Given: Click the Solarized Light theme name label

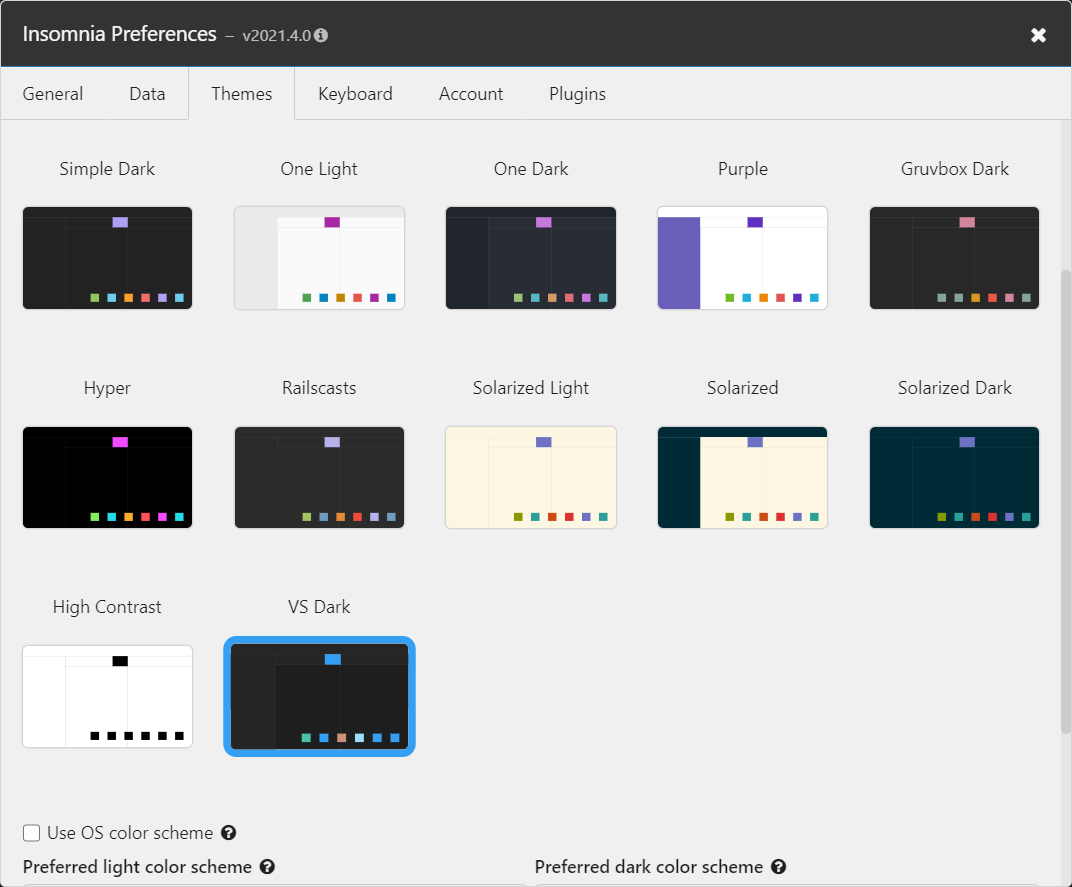Looking at the screenshot, I should click(x=531, y=388).
